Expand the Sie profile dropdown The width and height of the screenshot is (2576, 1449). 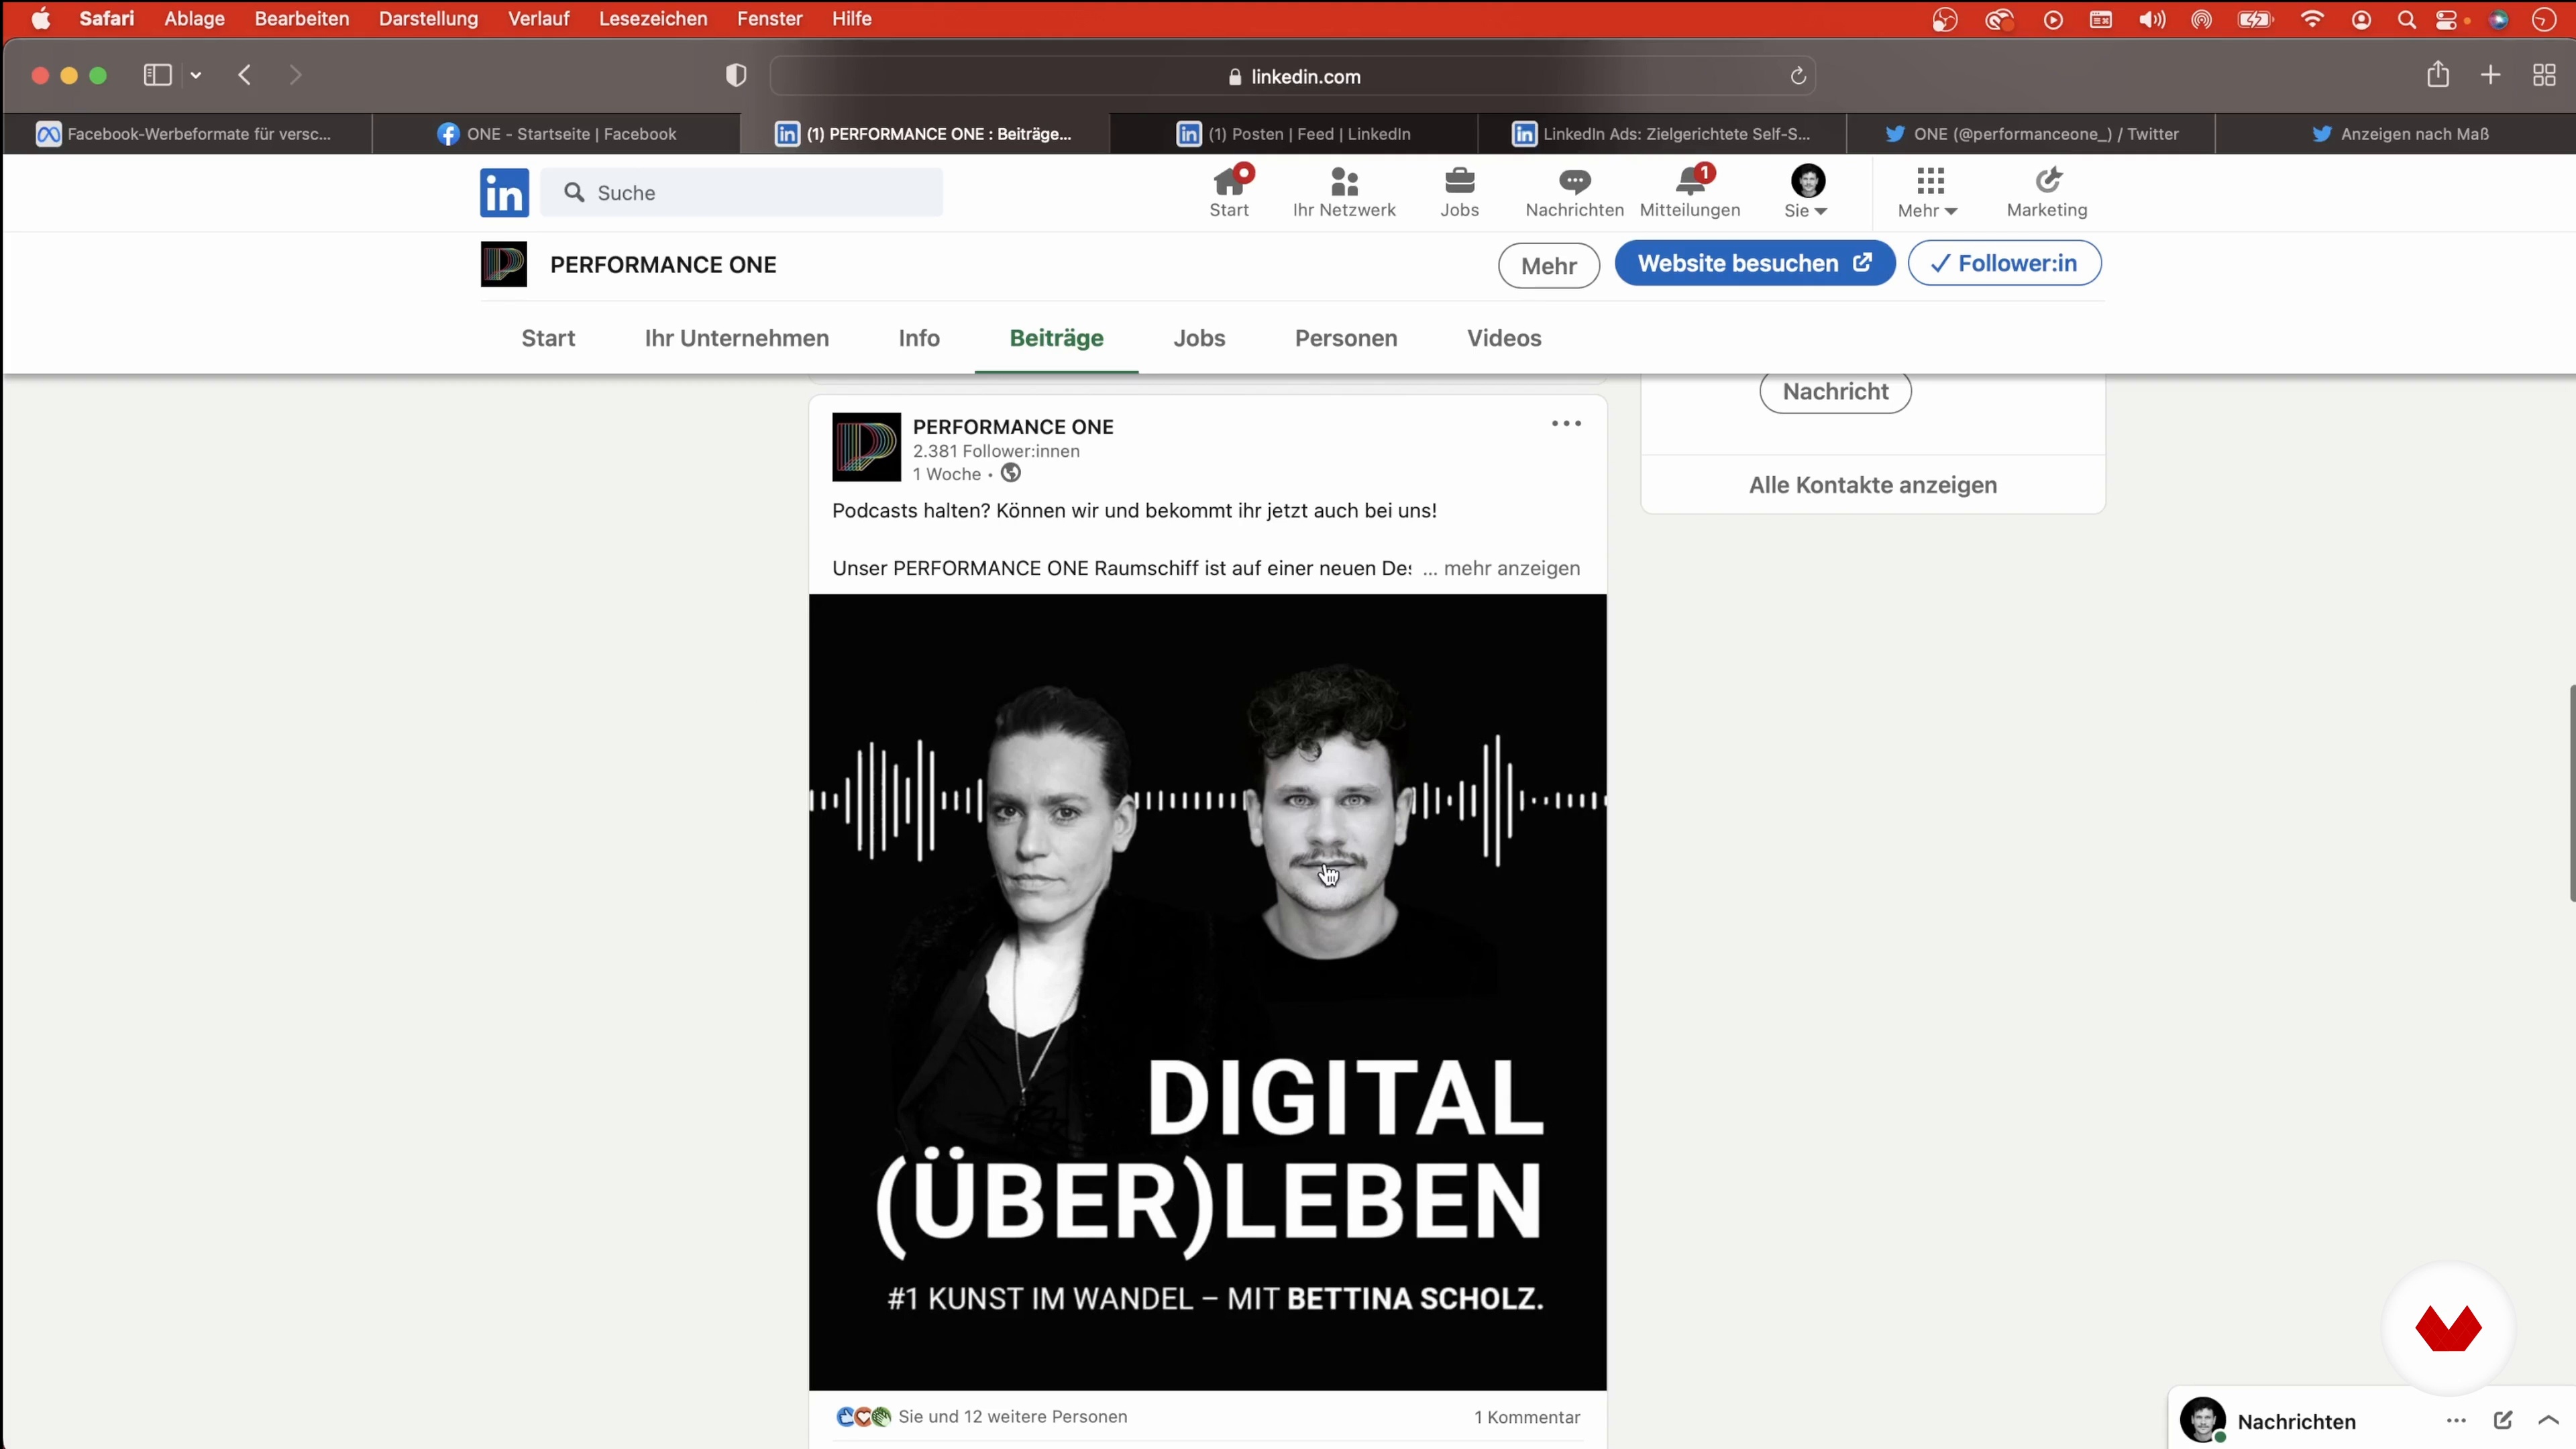pyautogui.click(x=1807, y=192)
